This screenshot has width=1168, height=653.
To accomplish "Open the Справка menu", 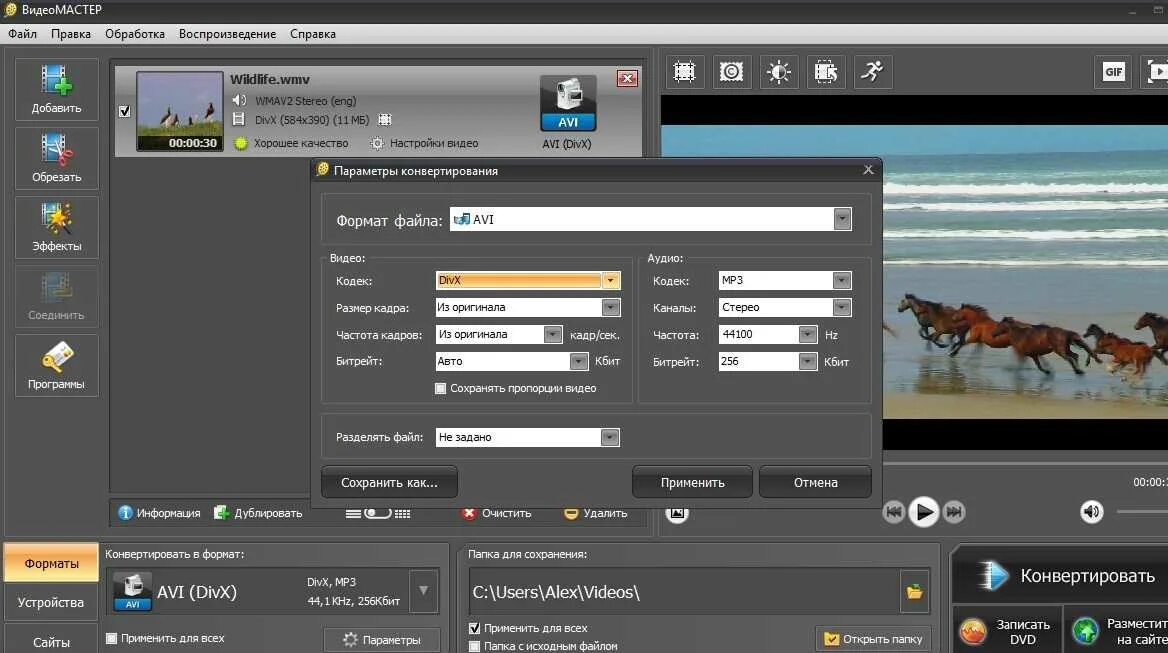I will (x=313, y=34).
